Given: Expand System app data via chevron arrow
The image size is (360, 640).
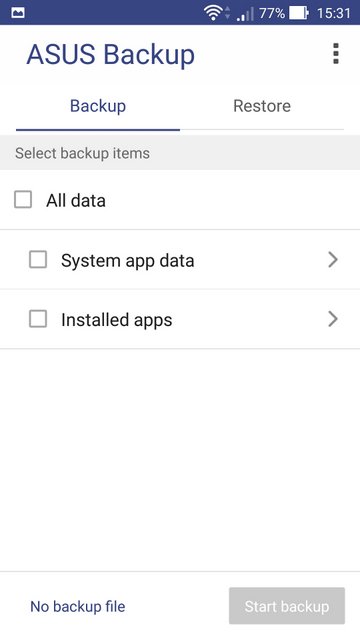Looking at the screenshot, I should pos(333,260).
